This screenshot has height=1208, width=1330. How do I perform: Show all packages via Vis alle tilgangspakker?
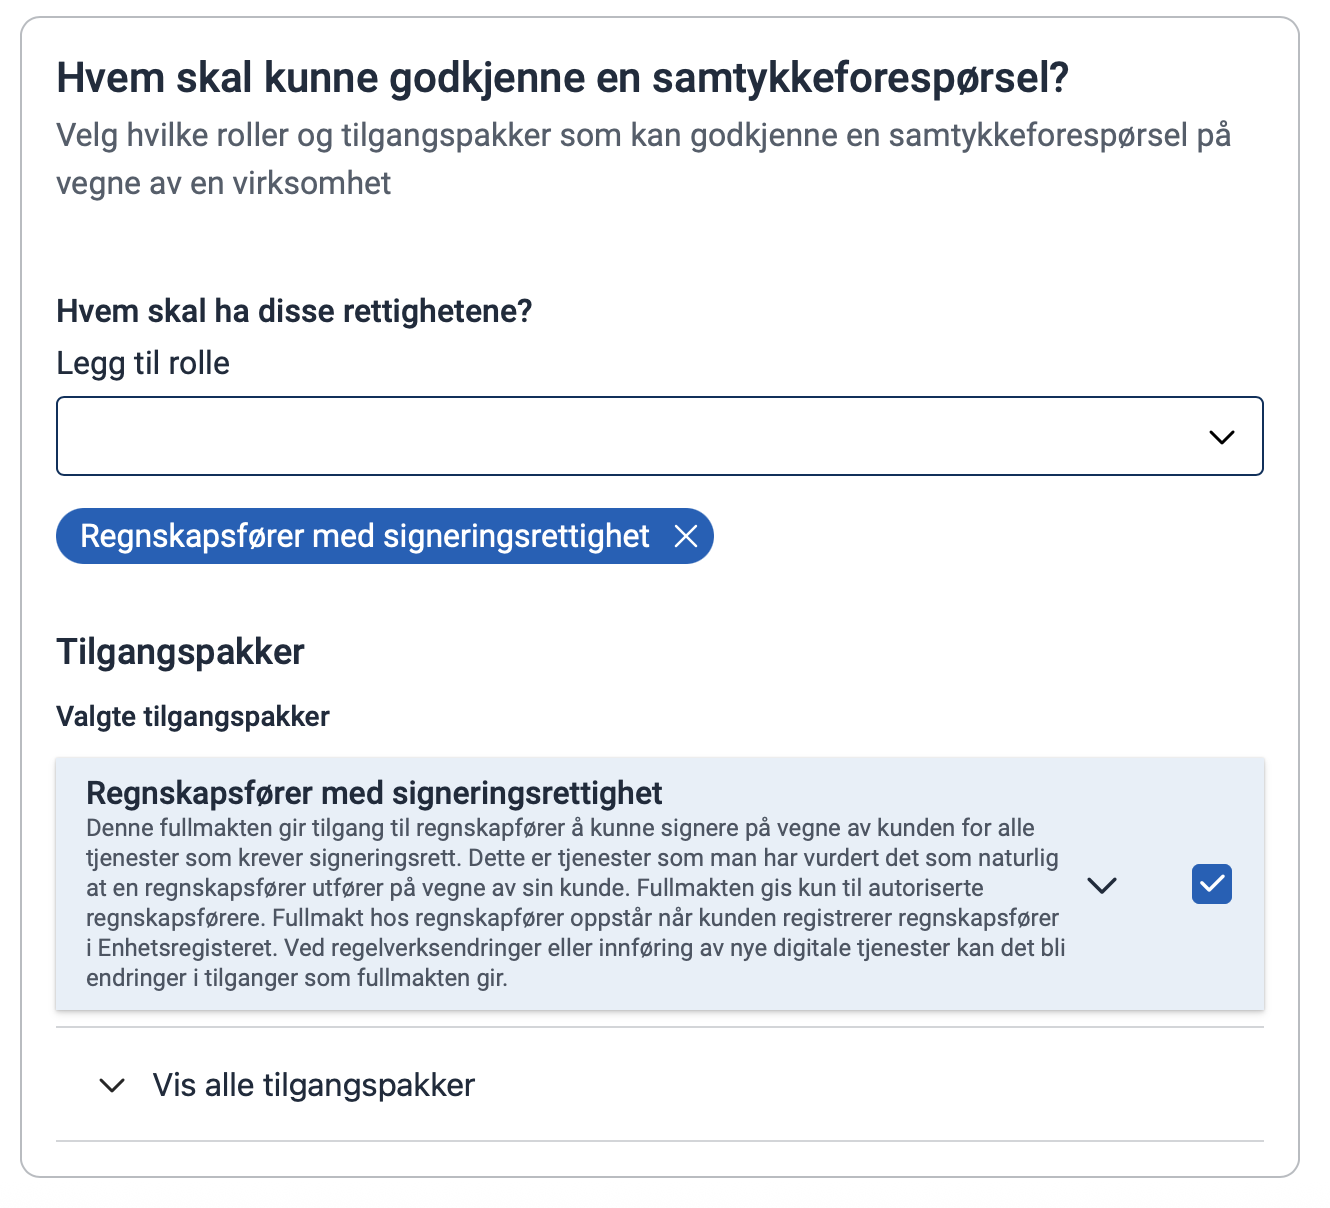[313, 1085]
